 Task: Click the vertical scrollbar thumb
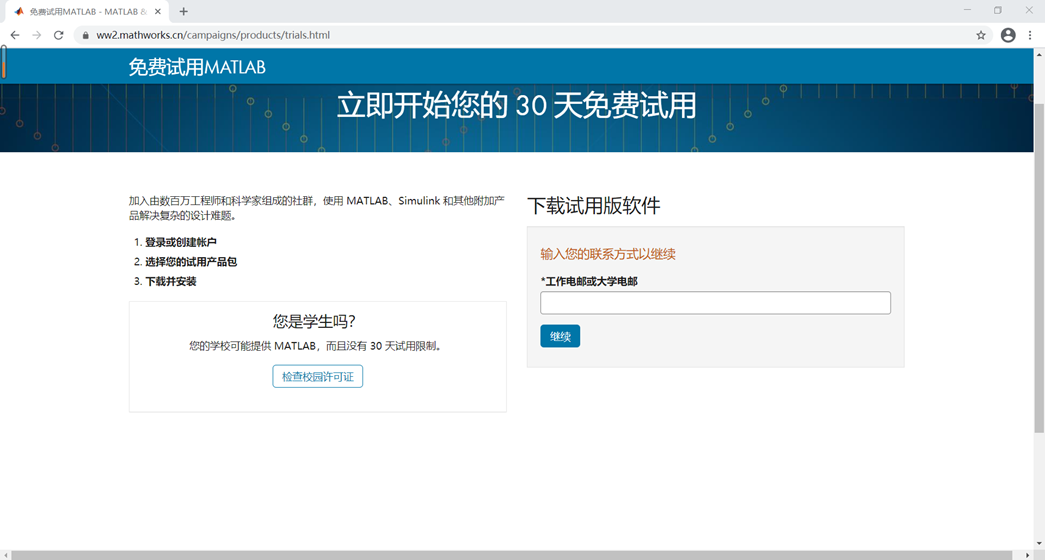(x=1039, y=267)
